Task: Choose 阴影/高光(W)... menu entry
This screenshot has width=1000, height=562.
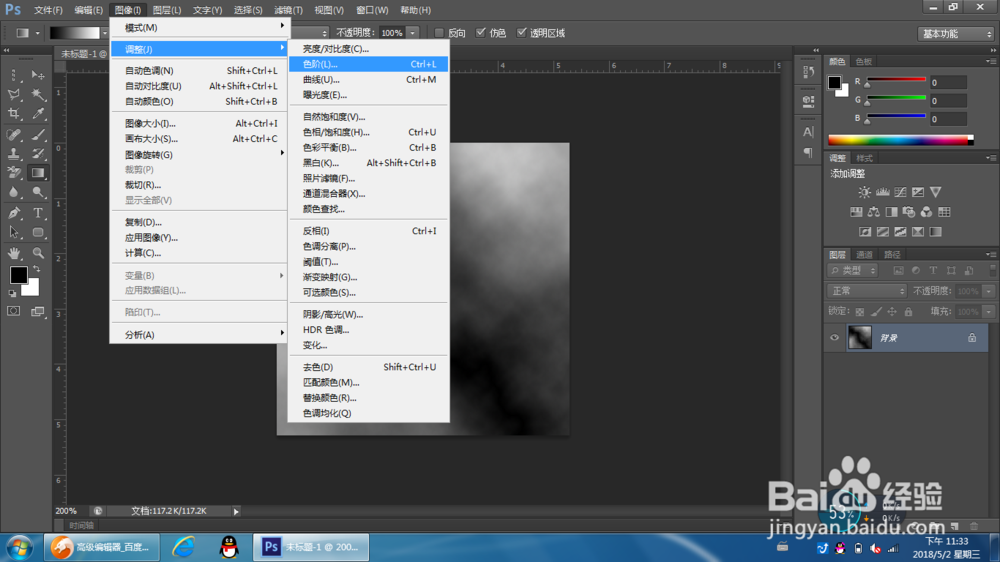Action: (369, 314)
